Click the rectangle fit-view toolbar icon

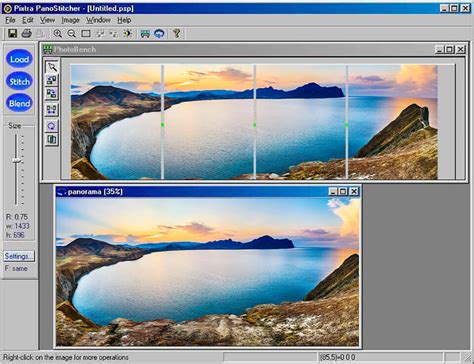86,33
